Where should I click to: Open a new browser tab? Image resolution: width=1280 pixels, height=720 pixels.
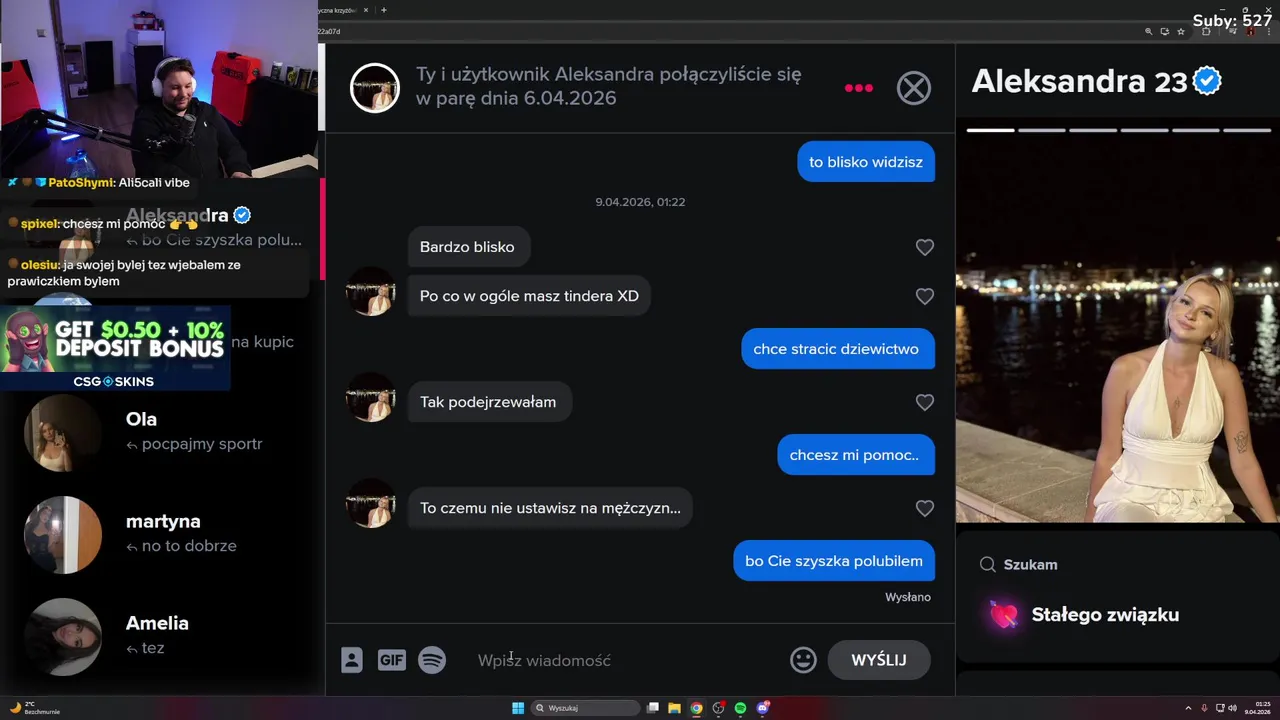point(384,10)
